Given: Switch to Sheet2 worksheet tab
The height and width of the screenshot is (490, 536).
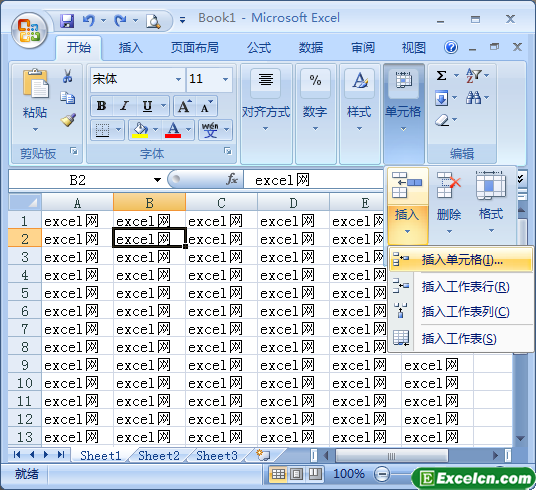Looking at the screenshot, I should pos(159,455).
